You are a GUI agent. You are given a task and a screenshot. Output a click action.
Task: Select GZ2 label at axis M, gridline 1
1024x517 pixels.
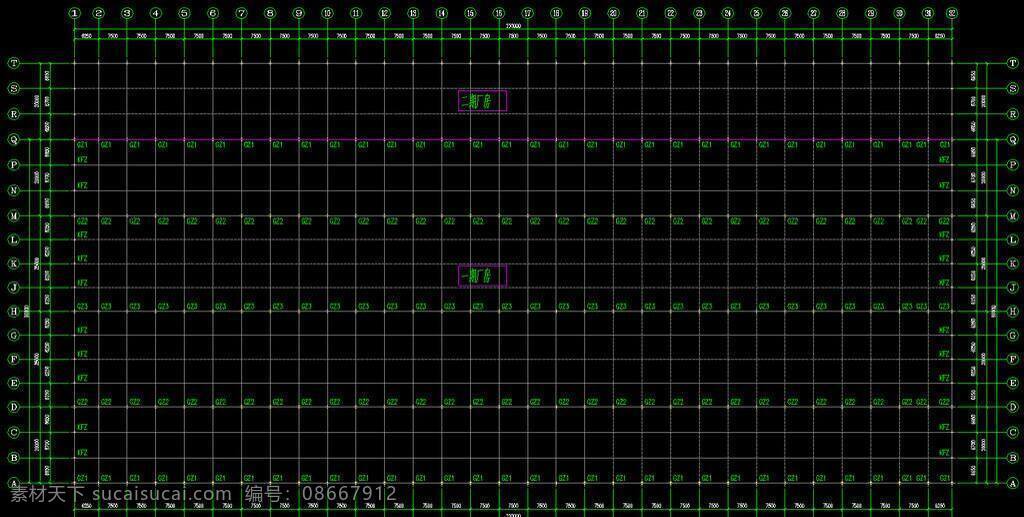click(x=82, y=221)
